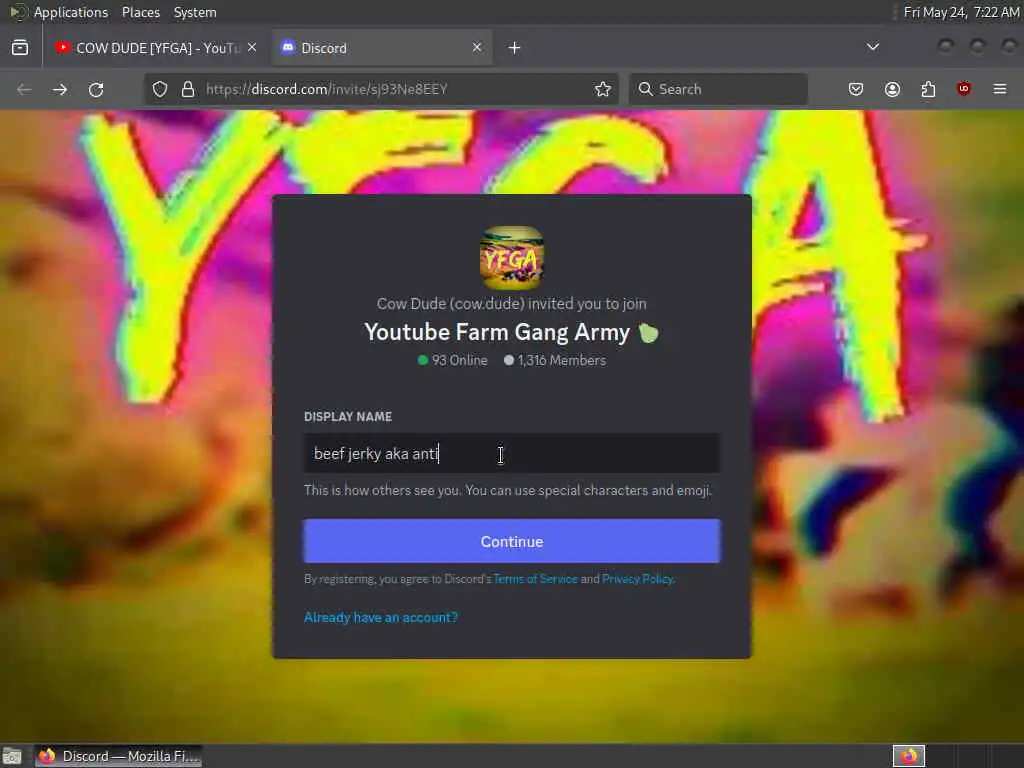
Task: Open the tracking protection shield icon
Action: click(160, 89)
